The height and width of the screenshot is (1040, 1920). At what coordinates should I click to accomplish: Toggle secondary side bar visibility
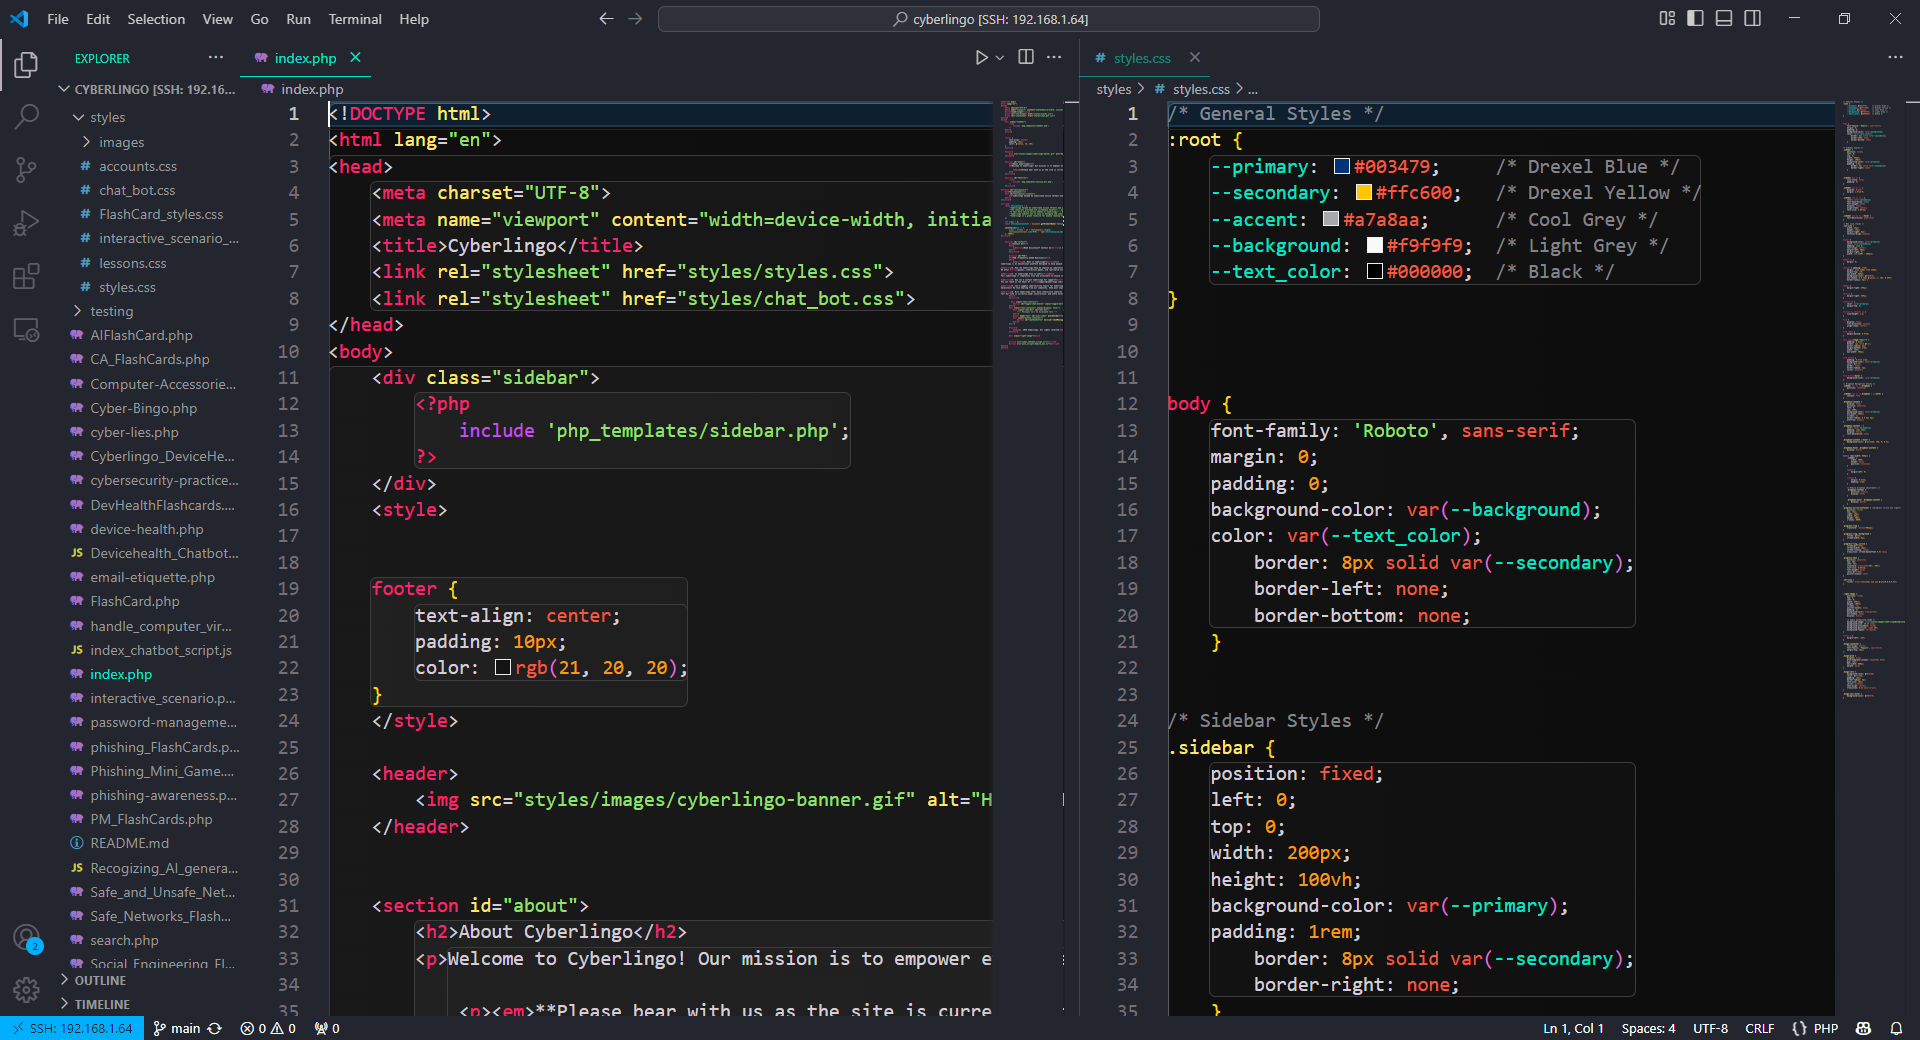pos(1753,18)
